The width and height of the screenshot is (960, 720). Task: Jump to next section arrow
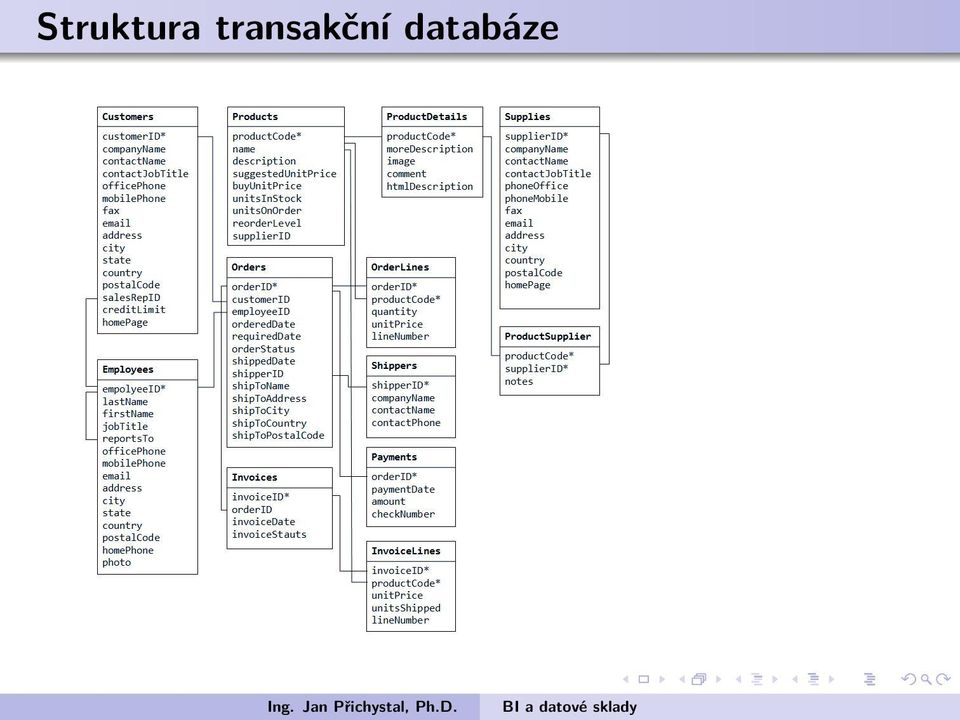[x=831, y=679]
